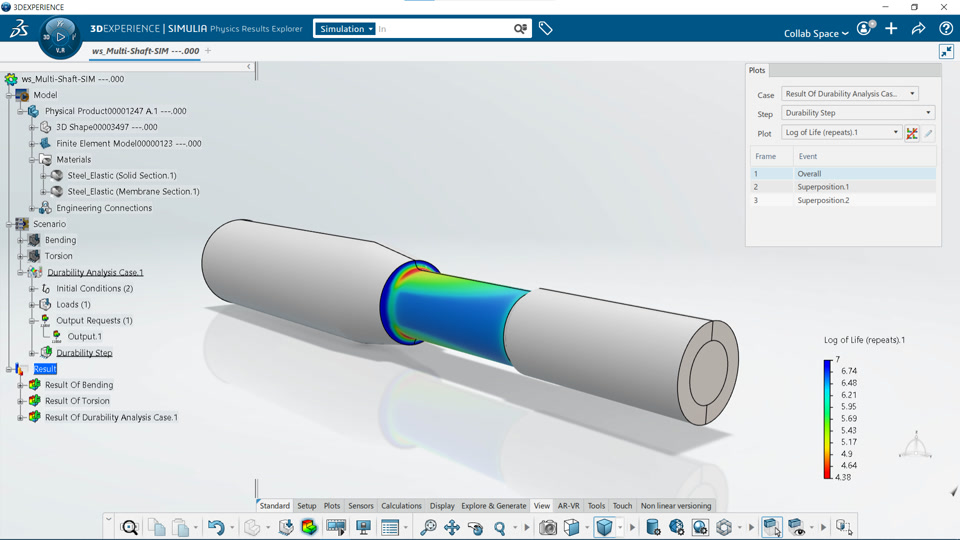This screenshot has width=960, height=540.
Task: Select Superposition.1 frame row
Action: point(843,187)
